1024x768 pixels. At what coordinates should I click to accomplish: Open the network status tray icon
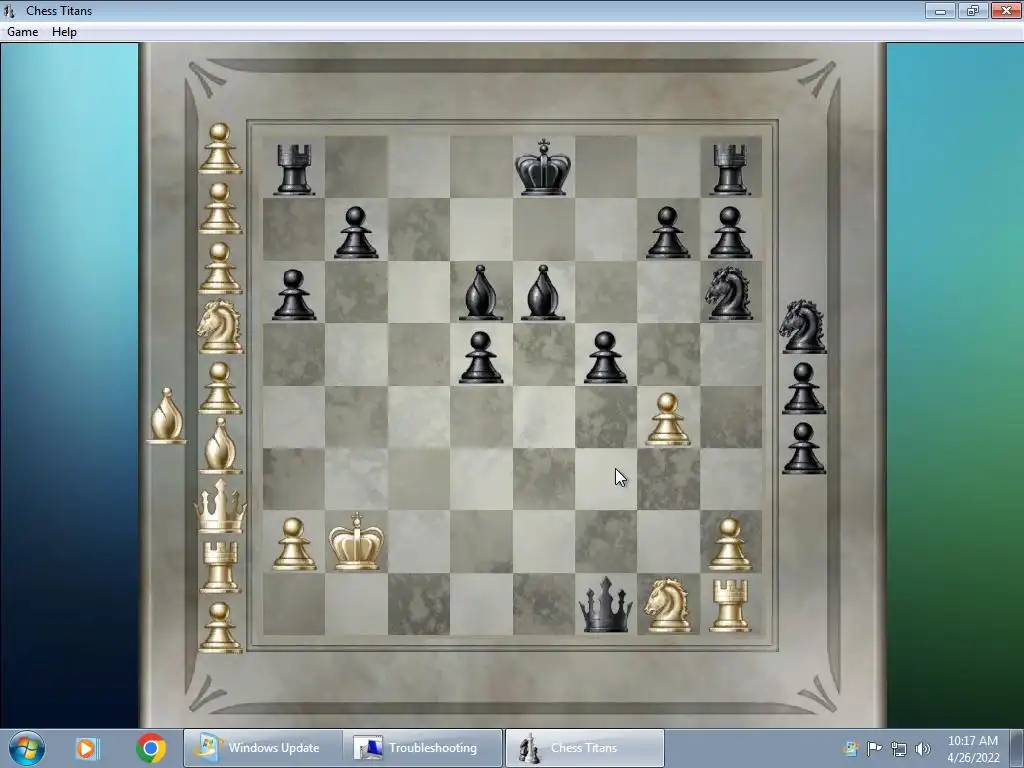(899, 748)
